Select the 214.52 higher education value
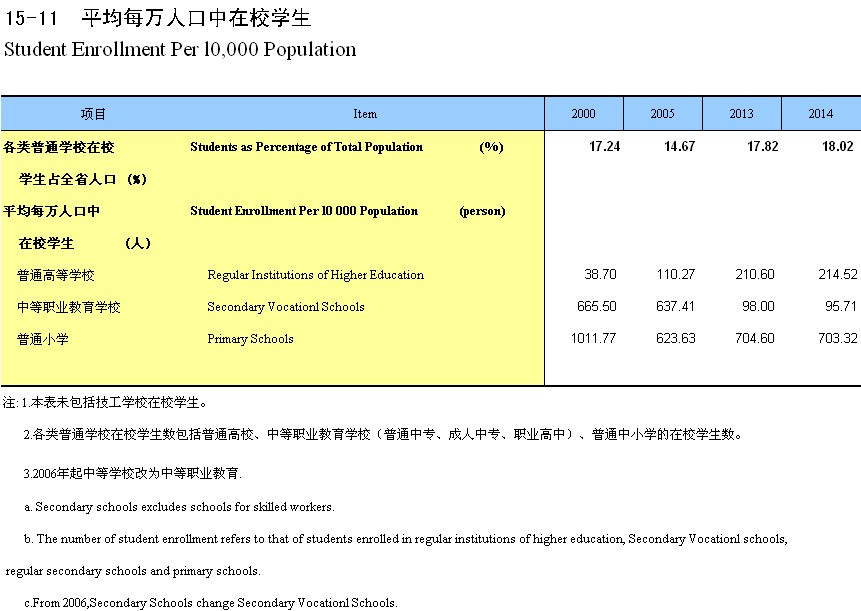 tap(836, 275)
